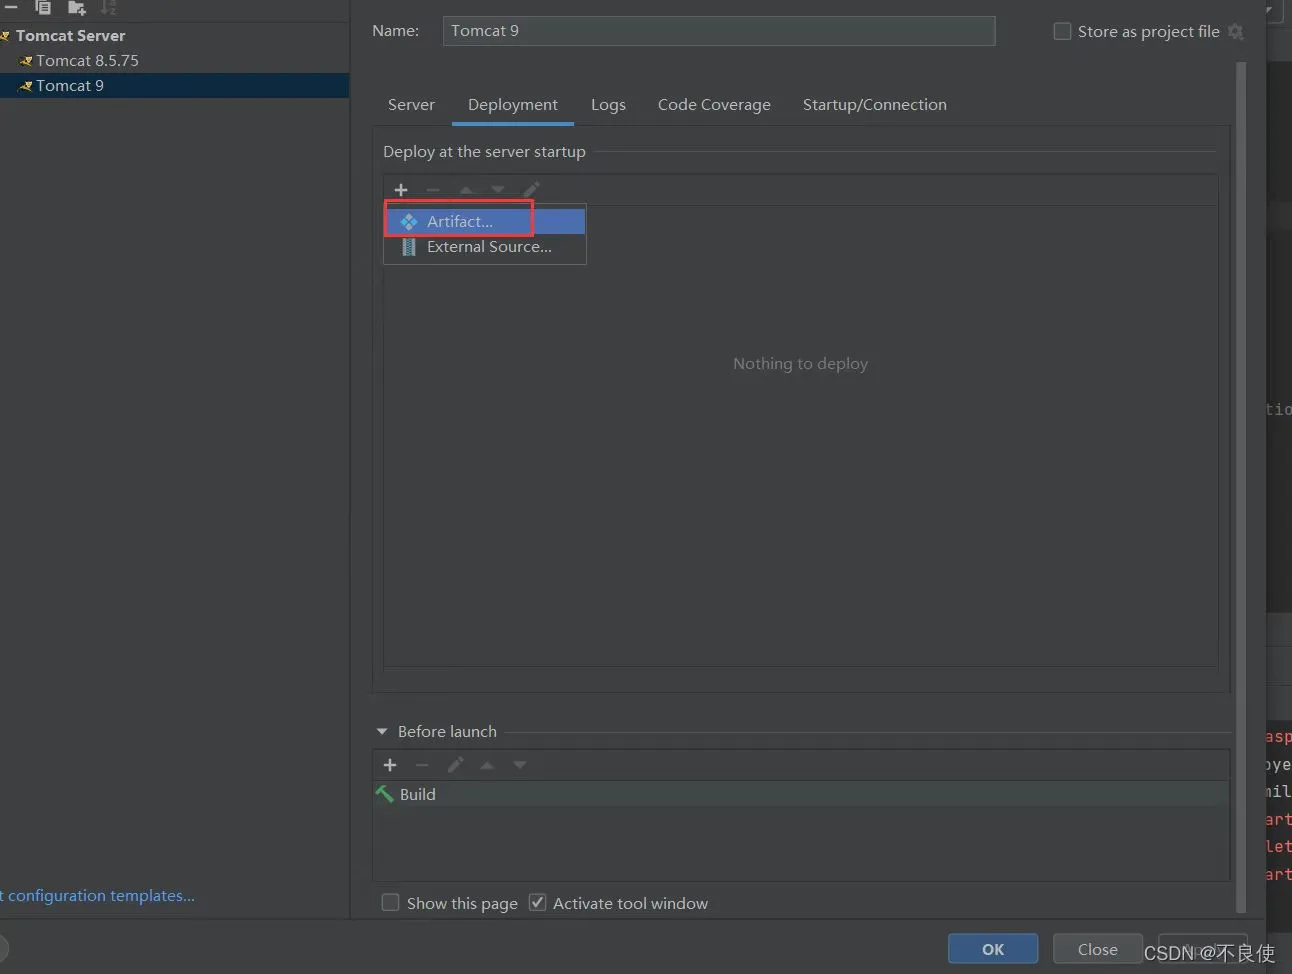The image size is (1292, 974).
Task: Click the remove deployment minus icon
Action: (x=433, y=190)
